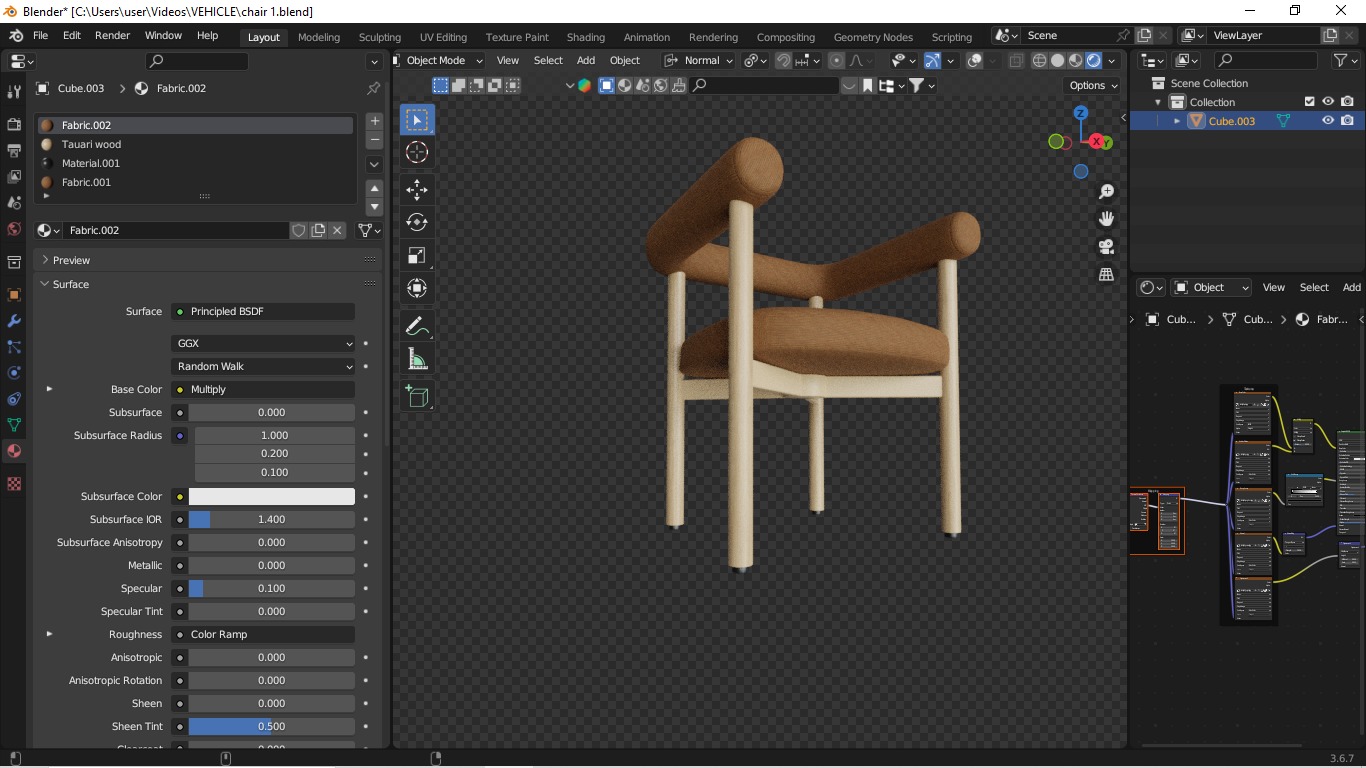Select the Annotate pencil tool
This screenshot has height=768, width=1366.
(417, 326)
